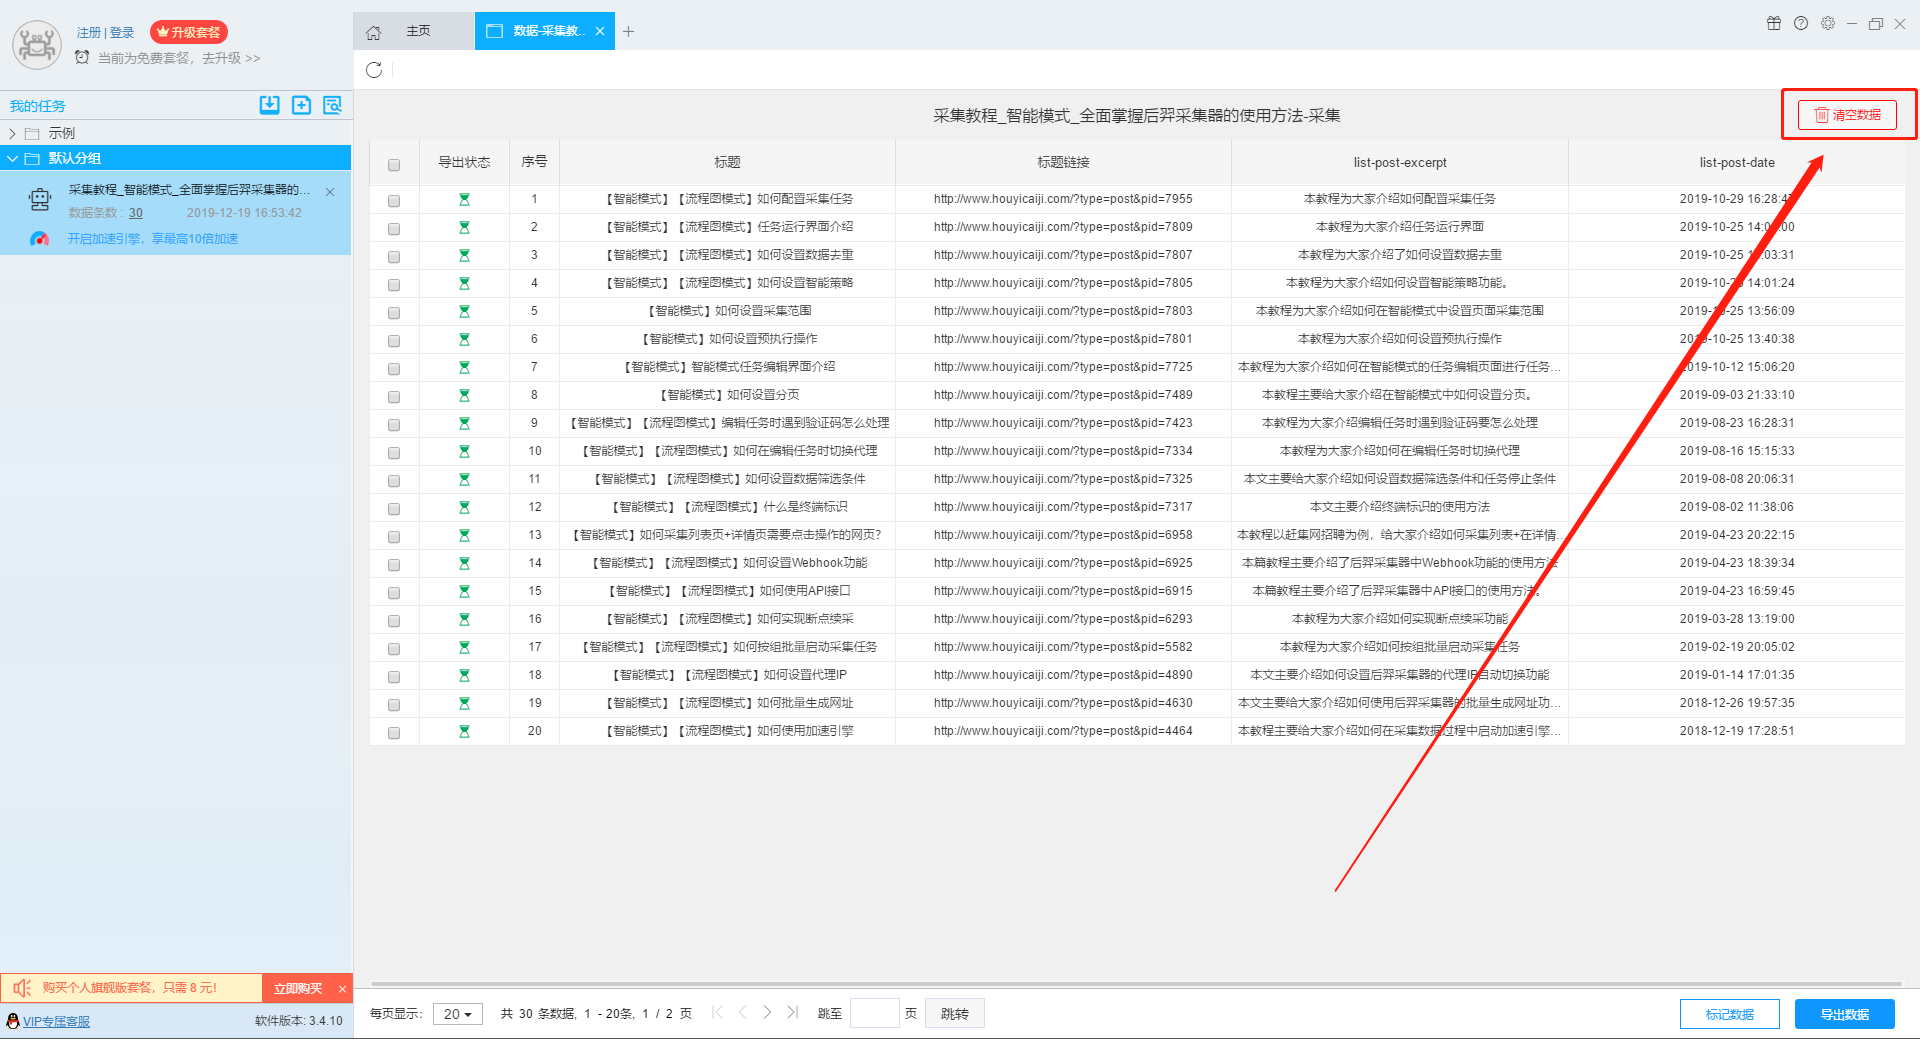
Task: Close the 数据-采集教 tab
Action: (x=600, y=31)
